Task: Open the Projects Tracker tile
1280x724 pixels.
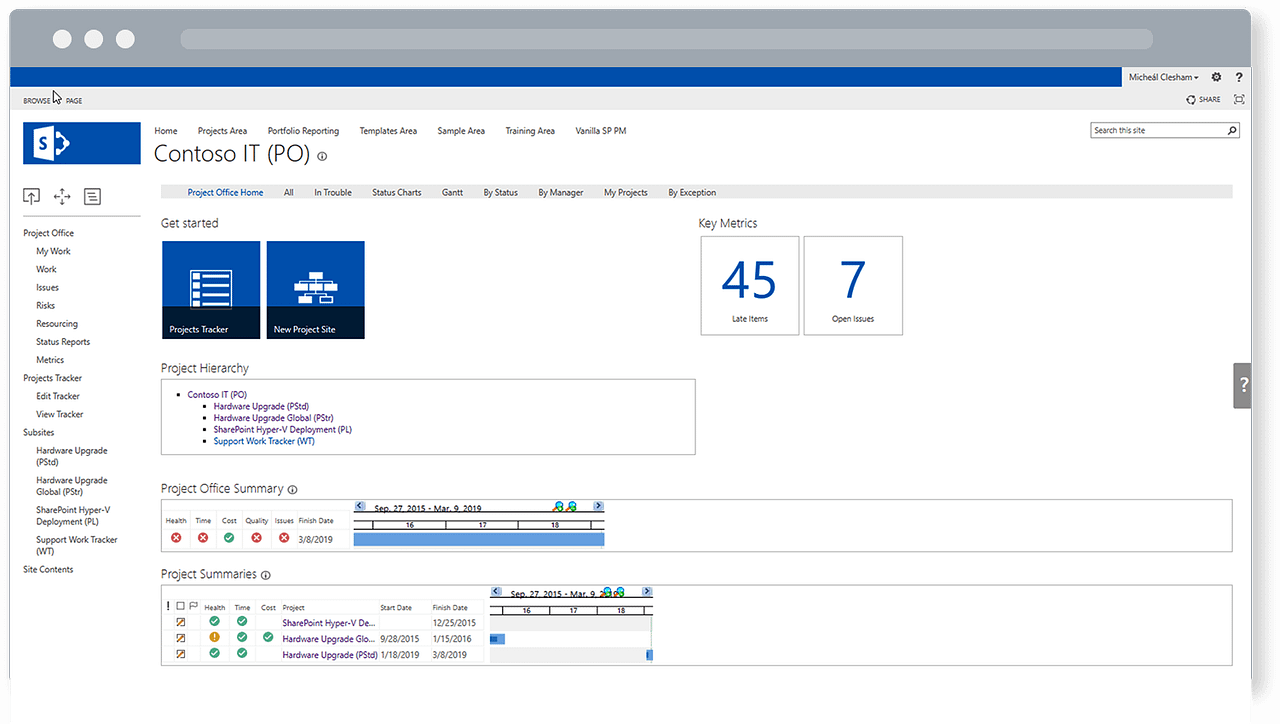Action: pos(210,289)
